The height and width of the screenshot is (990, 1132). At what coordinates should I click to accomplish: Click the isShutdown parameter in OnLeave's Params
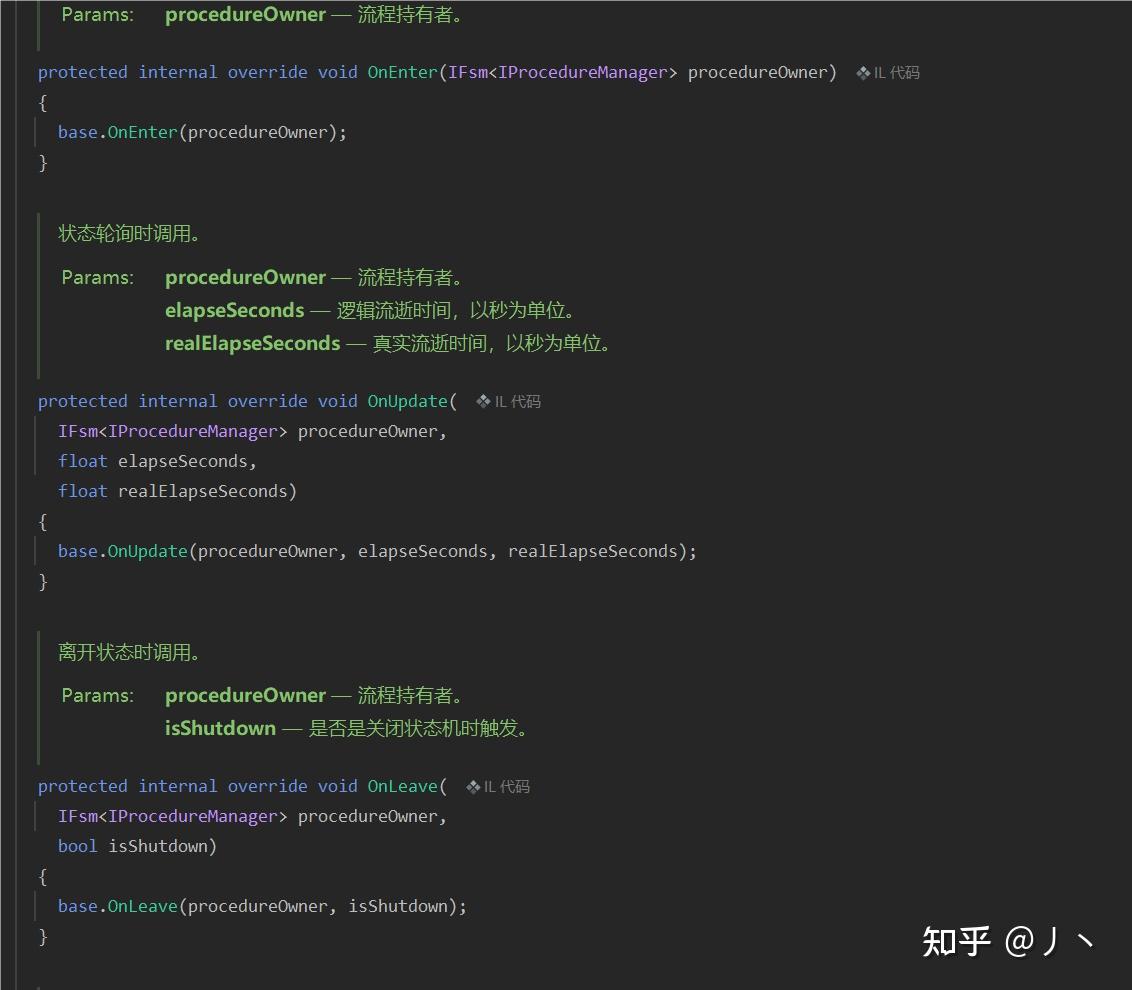click(220, 729)
